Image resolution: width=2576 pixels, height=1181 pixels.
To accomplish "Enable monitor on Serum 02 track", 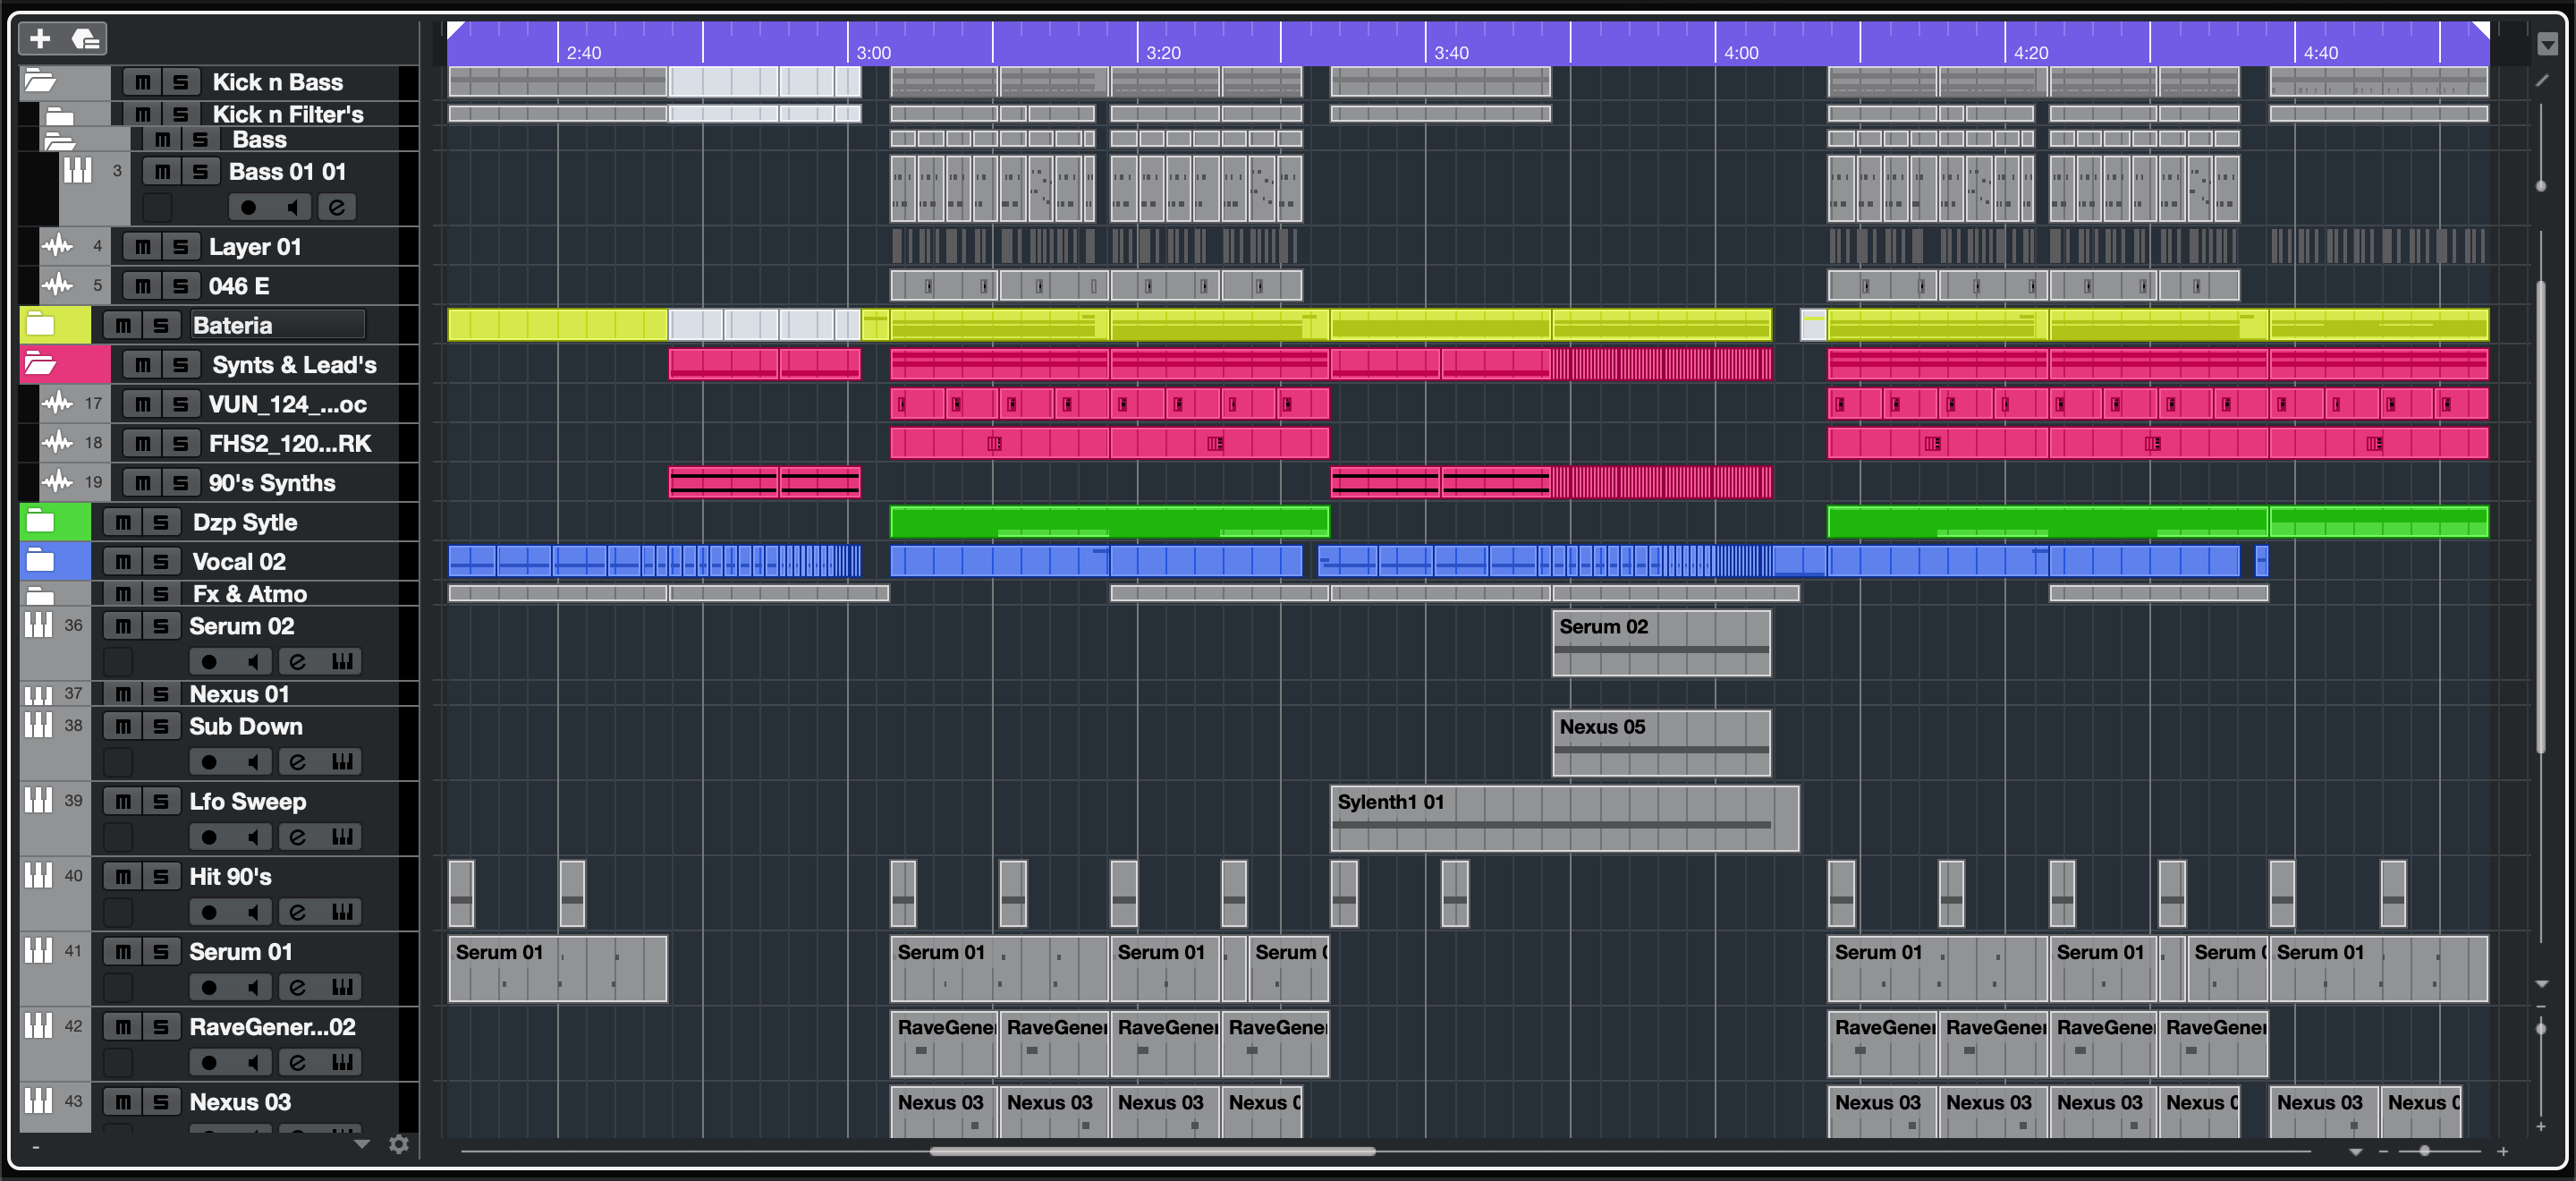I will 253,661.
